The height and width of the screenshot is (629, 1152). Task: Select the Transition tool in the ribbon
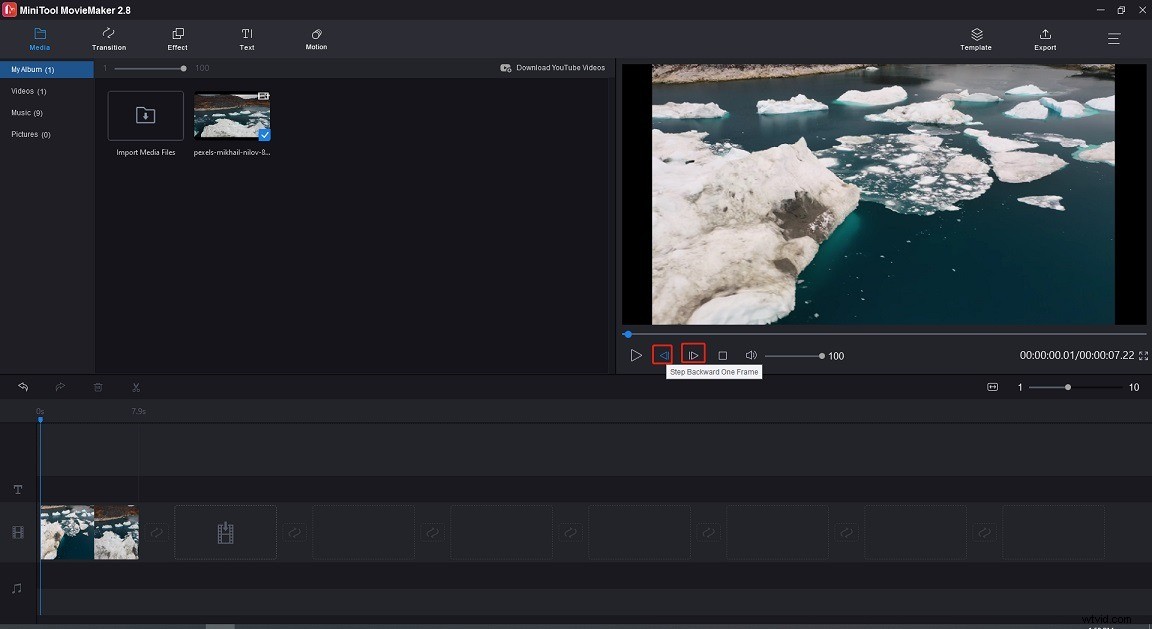pos(108,40)
